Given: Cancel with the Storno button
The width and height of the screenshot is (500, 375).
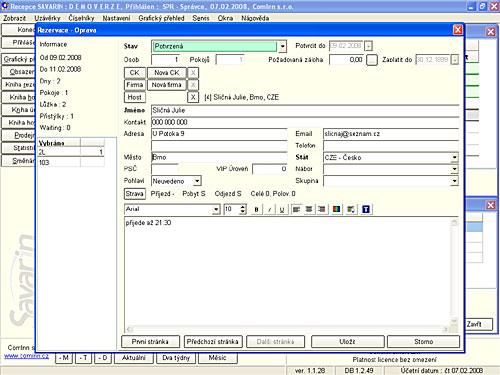Looking at the screenshot, I should (424, 342).
